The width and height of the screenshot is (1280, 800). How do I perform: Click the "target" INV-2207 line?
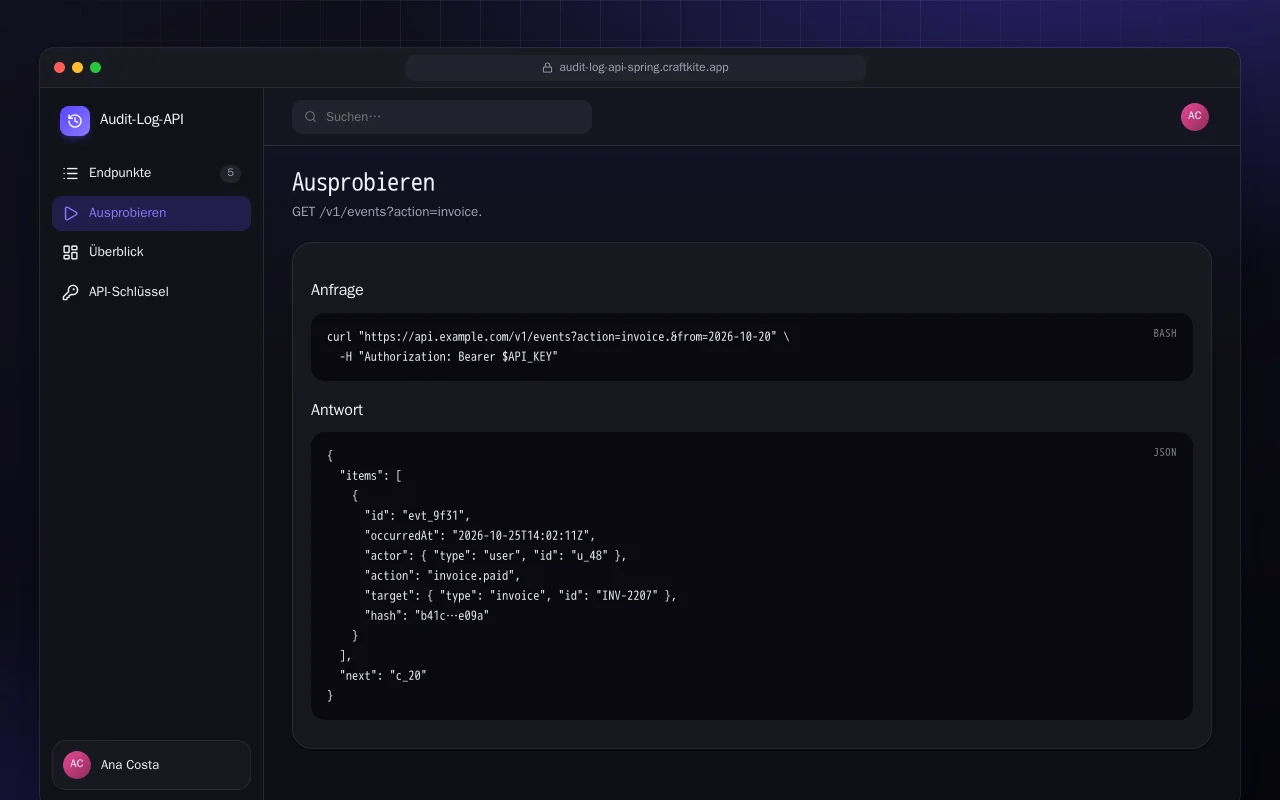[x=521, y=596]
